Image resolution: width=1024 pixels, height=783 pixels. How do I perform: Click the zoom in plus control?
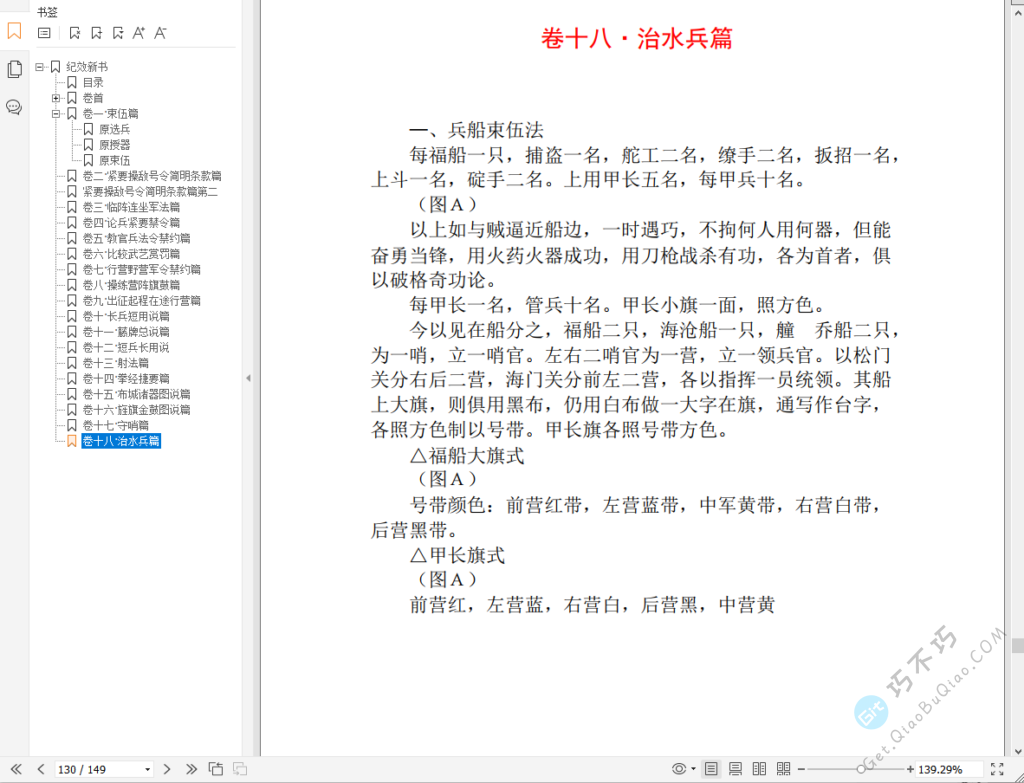[x=909, y=770]
